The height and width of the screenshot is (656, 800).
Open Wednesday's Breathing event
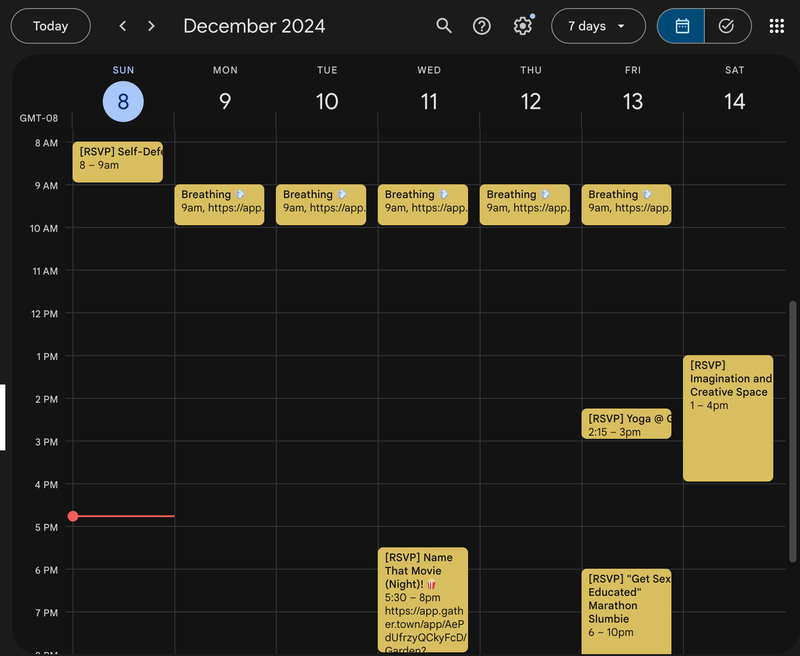tap(422, 204)
